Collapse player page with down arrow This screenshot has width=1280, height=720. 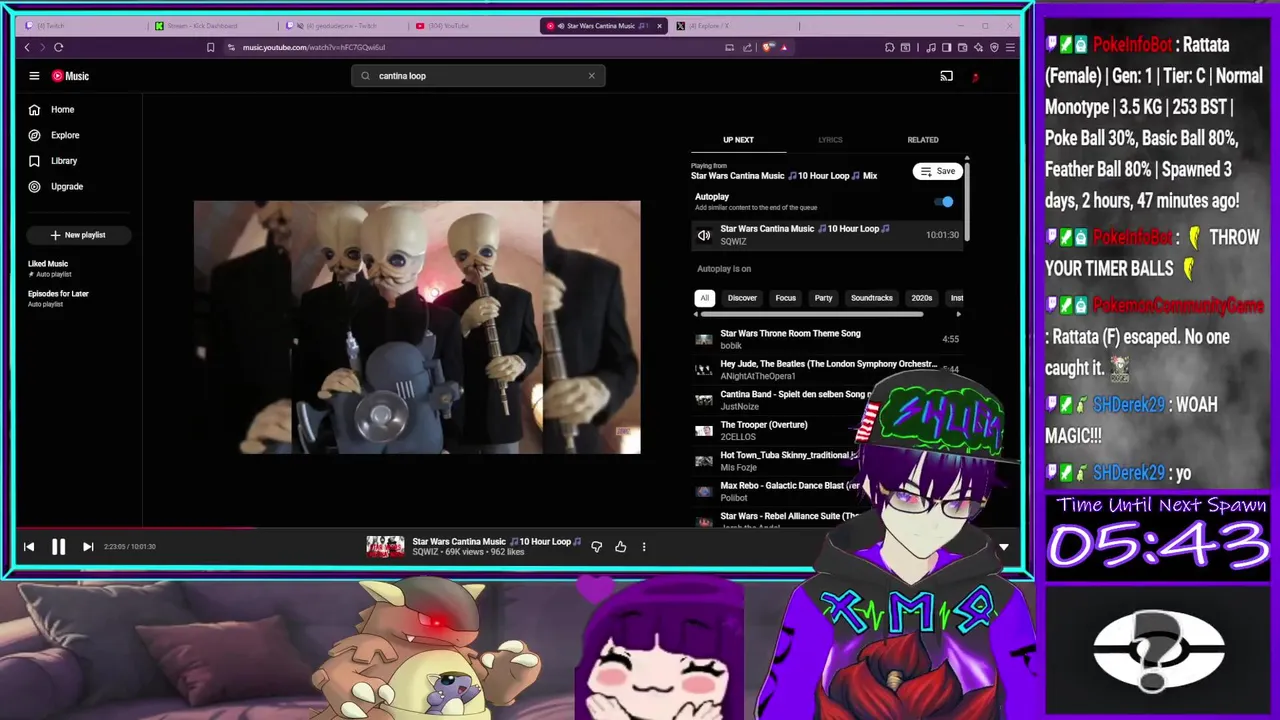(x=1004, y=547)
